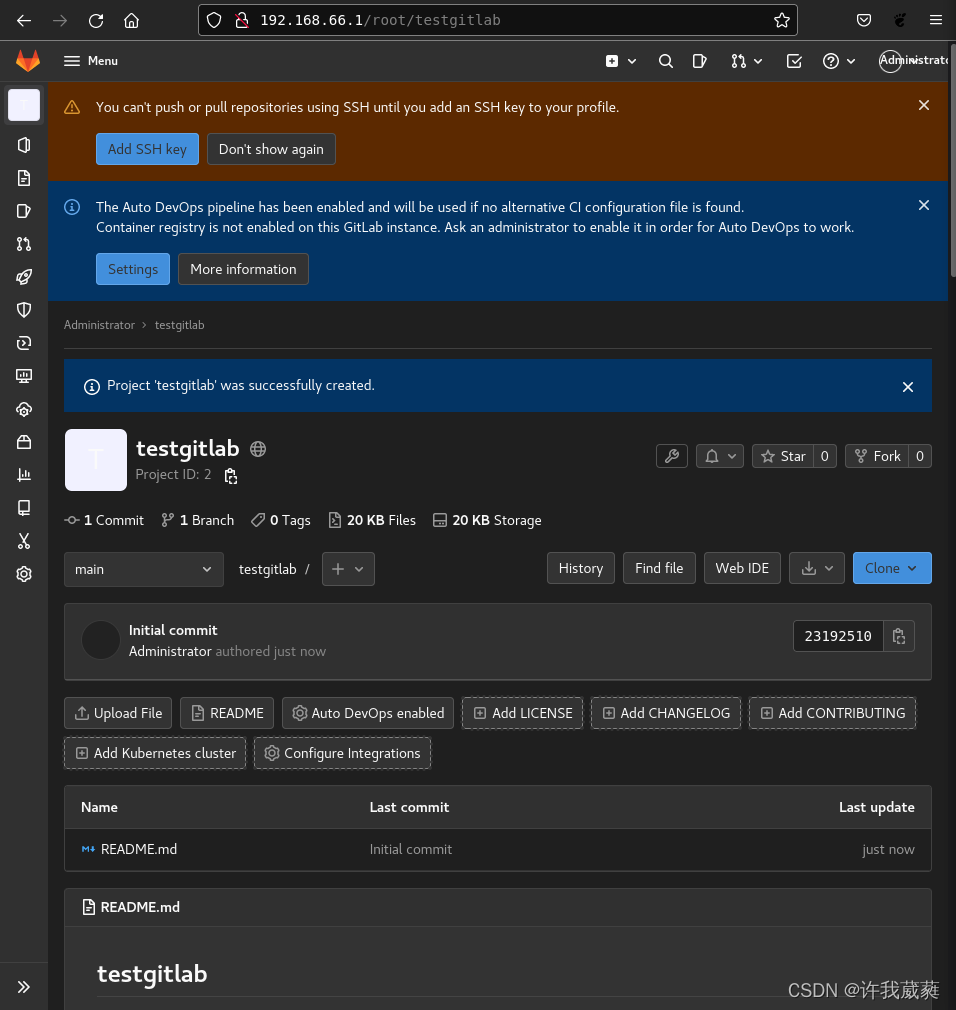
Task: Expand merge requests dropdown arrow in navbar
Action: 758,61
